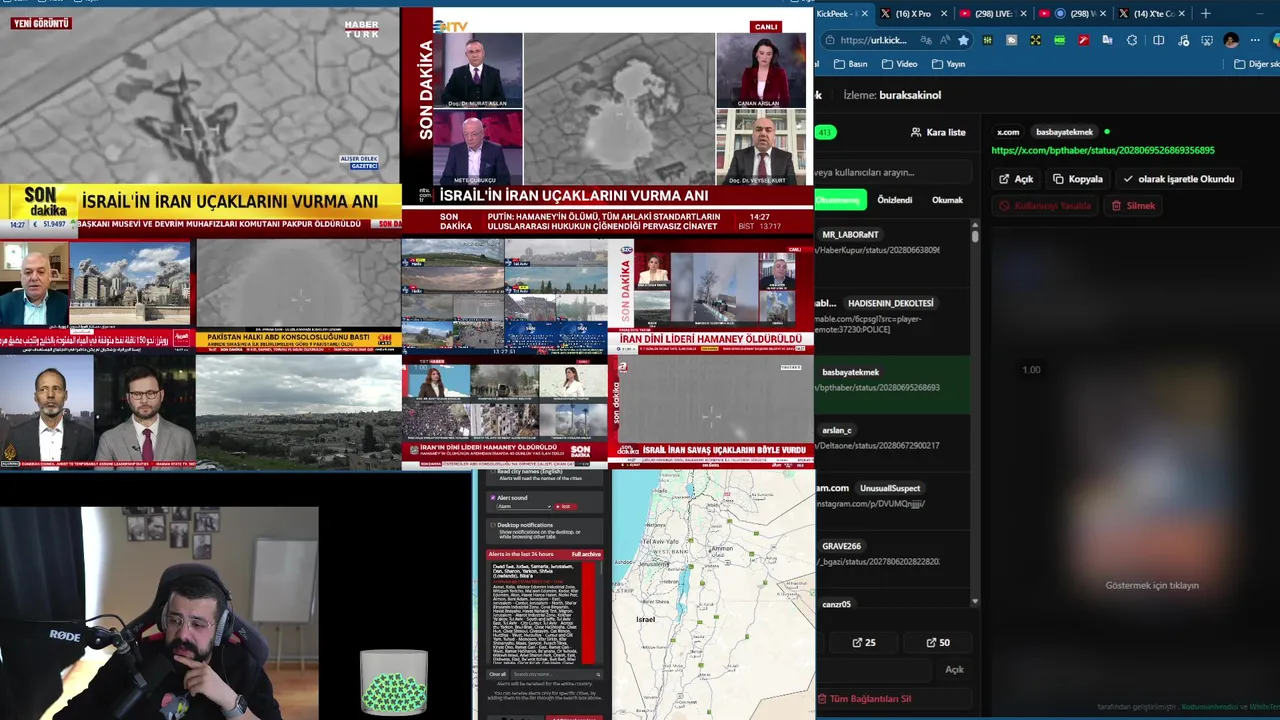Click the Silmek delete button

(1133, 206)
